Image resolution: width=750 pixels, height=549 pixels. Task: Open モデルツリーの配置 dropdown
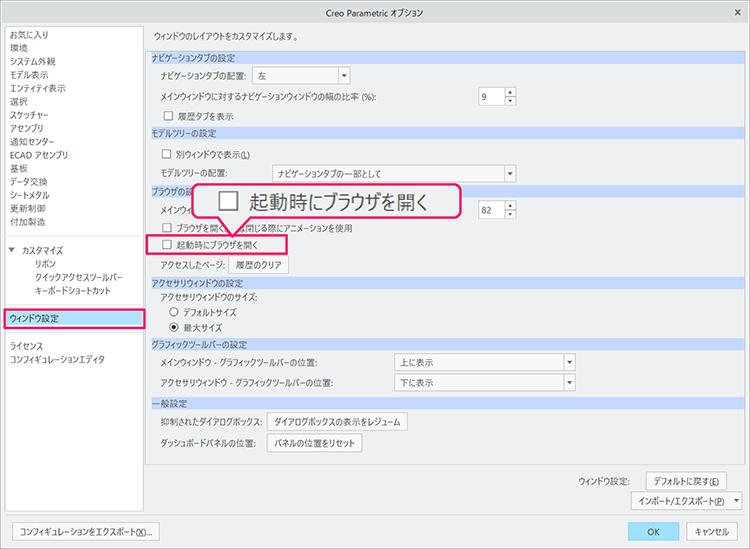509,174
